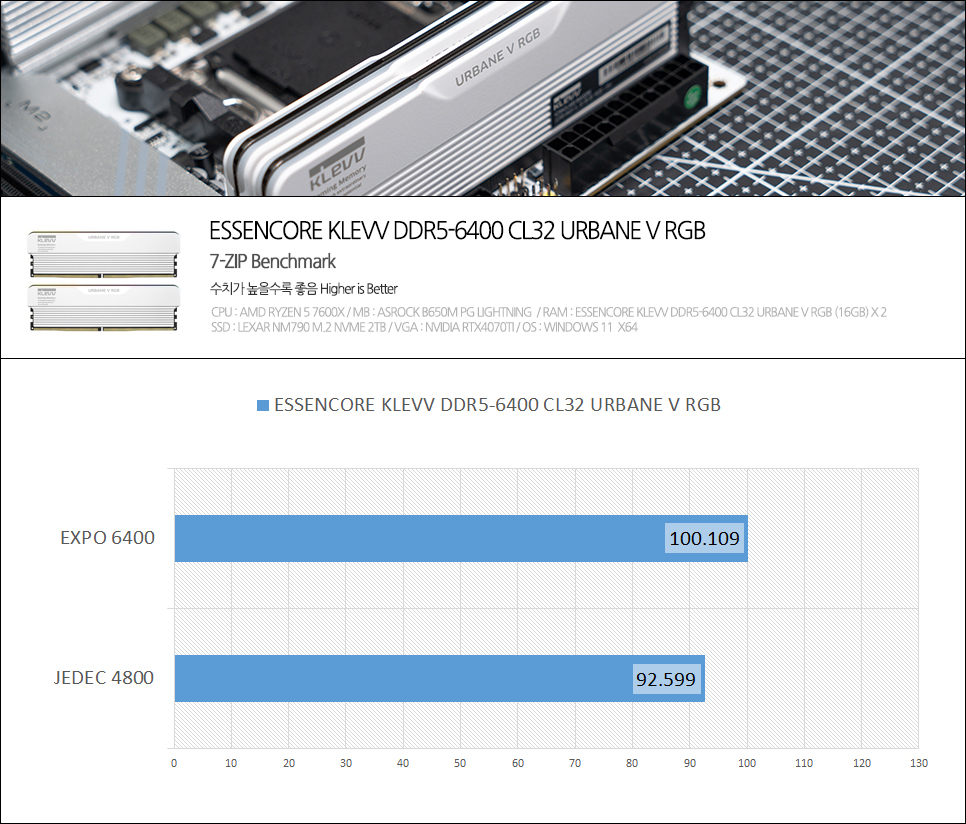The height and width of the screenshot is (824, 966).
Task: Click the URBANE V RGB RAM photo
Action: point(483,98)
